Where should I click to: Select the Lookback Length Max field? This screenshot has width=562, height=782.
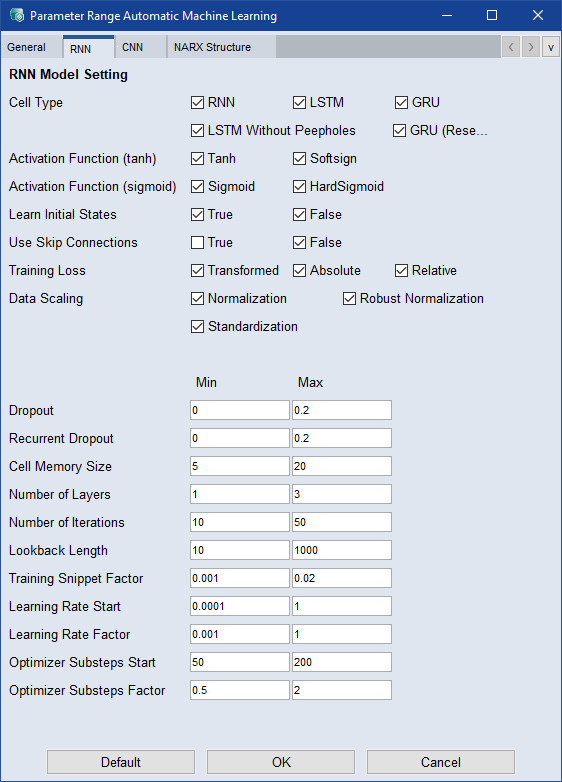pyautogui.click(x=342, y=550)
